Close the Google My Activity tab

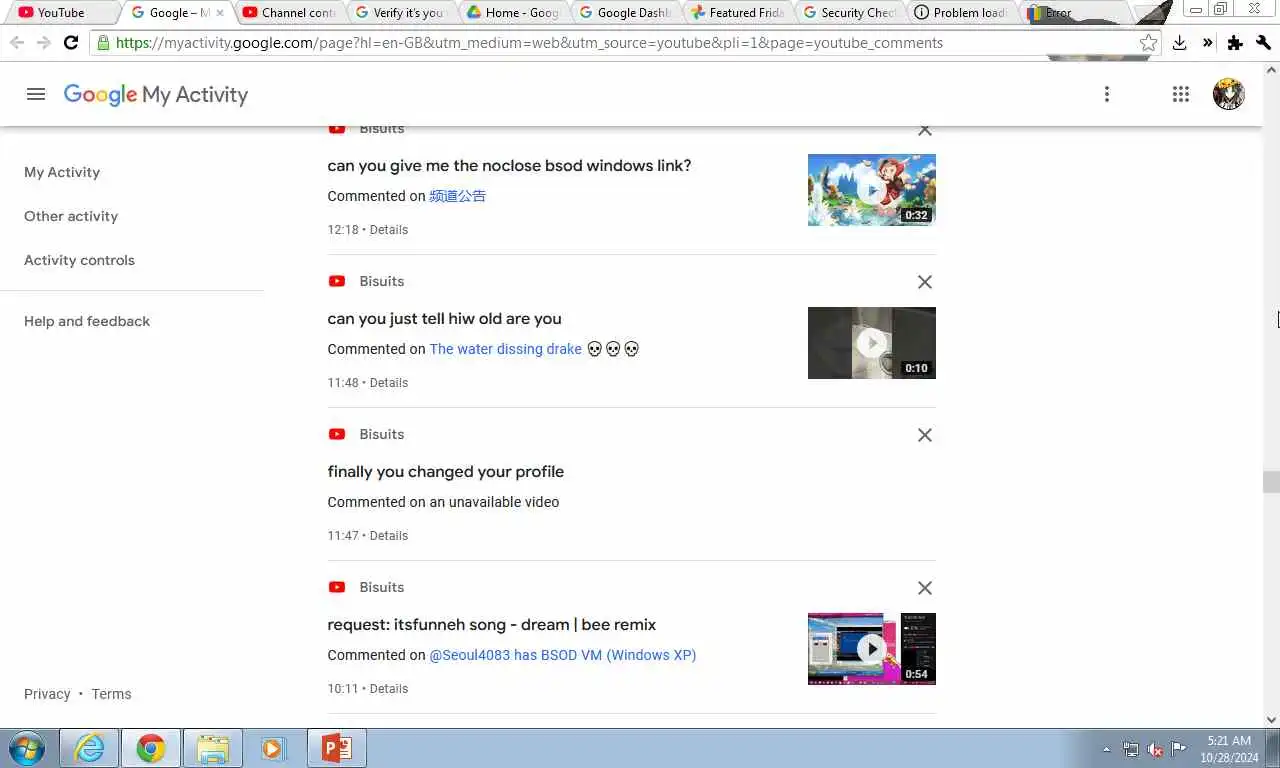coord(220,13)
